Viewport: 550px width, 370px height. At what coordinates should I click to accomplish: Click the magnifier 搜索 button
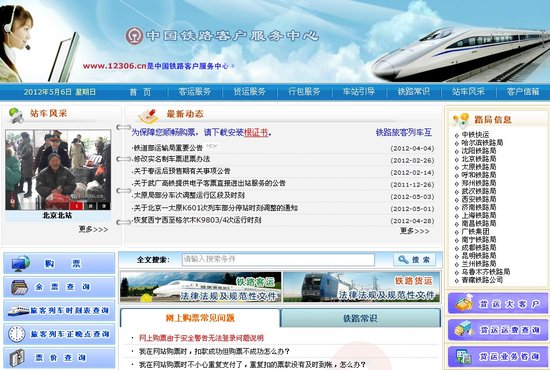pos(414,260)
